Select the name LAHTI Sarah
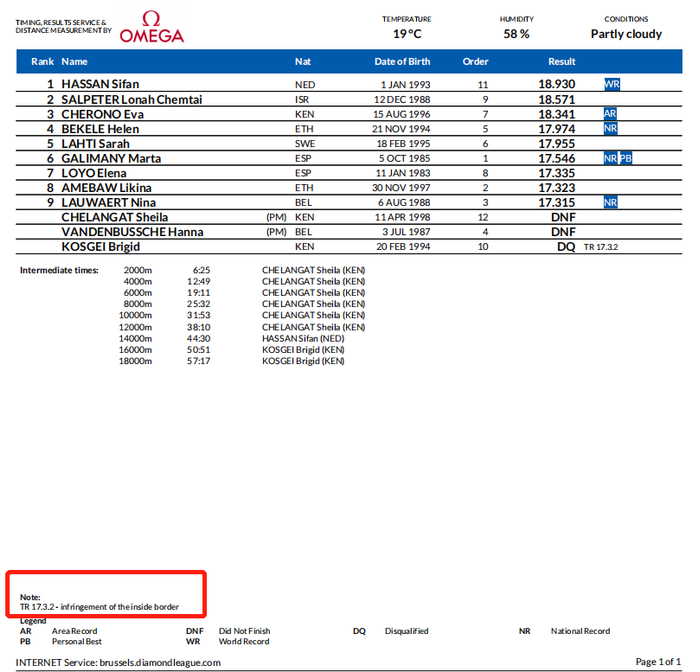This screenshot has width=700, height=672. point(95,143)
